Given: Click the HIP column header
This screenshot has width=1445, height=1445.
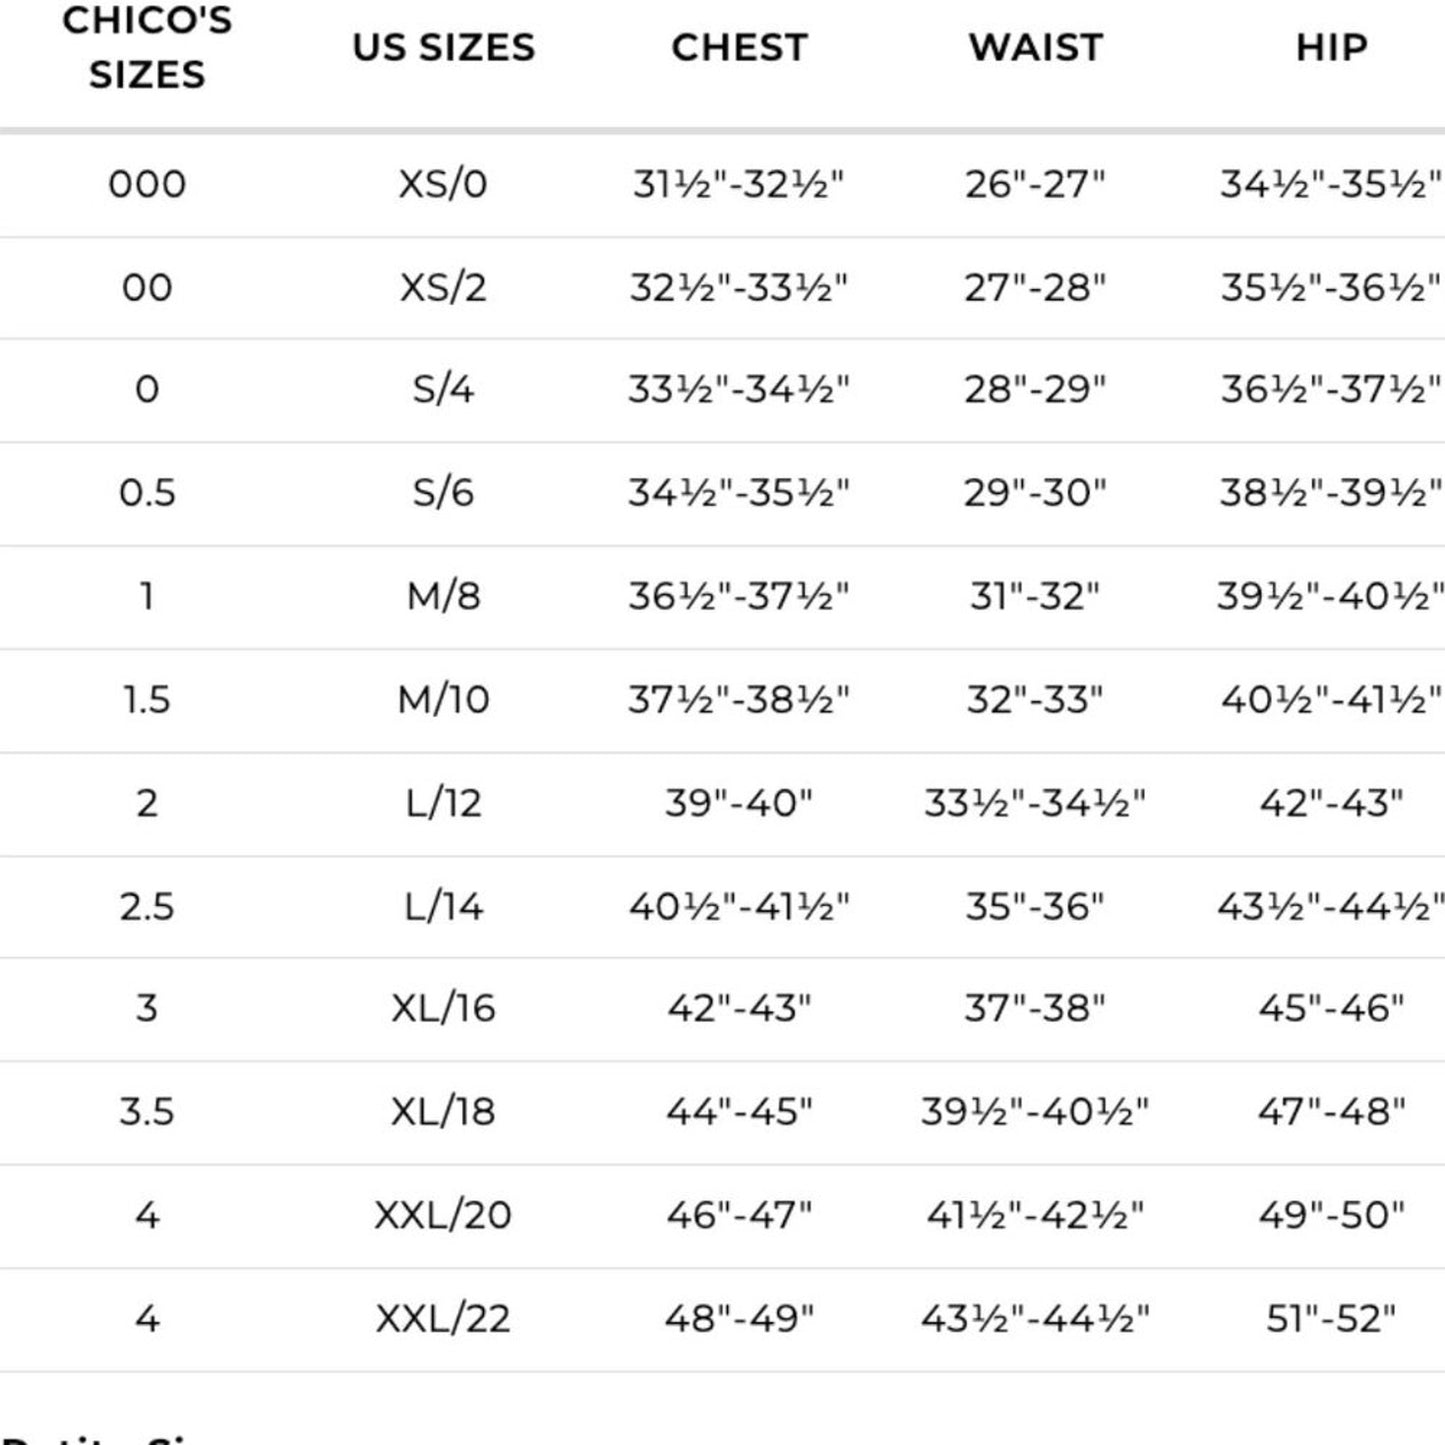Looking at the screenshot, I should pyautogui.click(x=1331, y=47).
